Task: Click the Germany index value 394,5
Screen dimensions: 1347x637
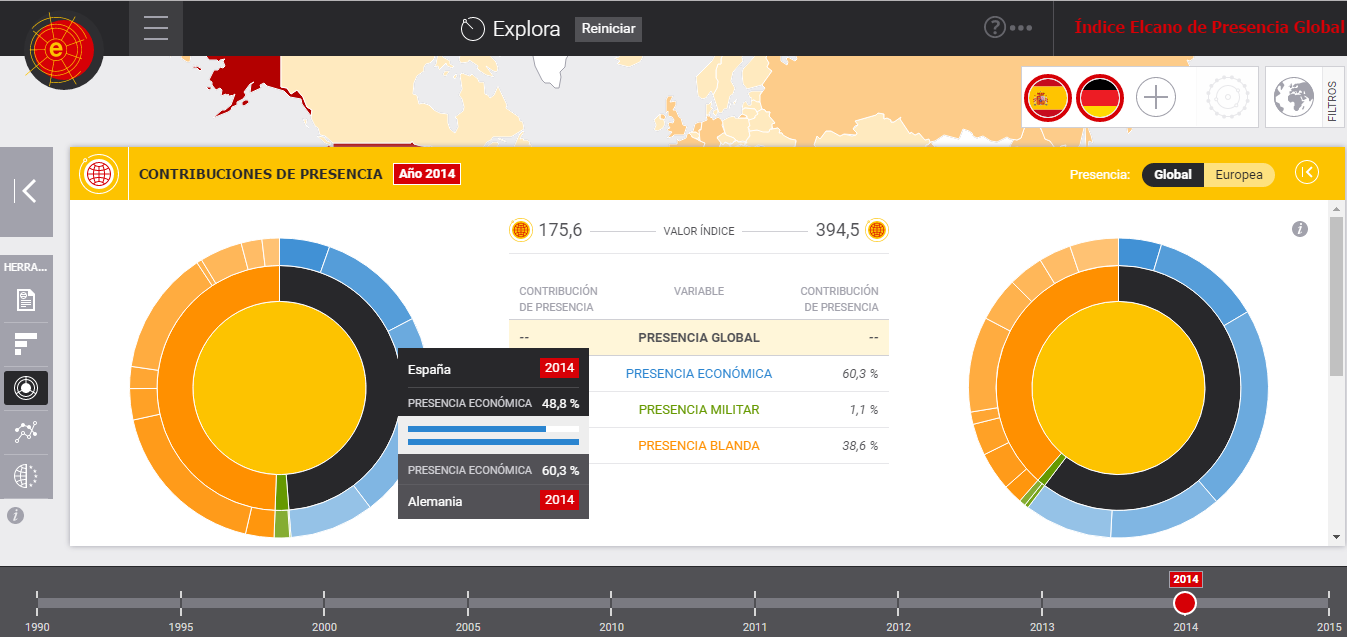Action: [837, 231]
